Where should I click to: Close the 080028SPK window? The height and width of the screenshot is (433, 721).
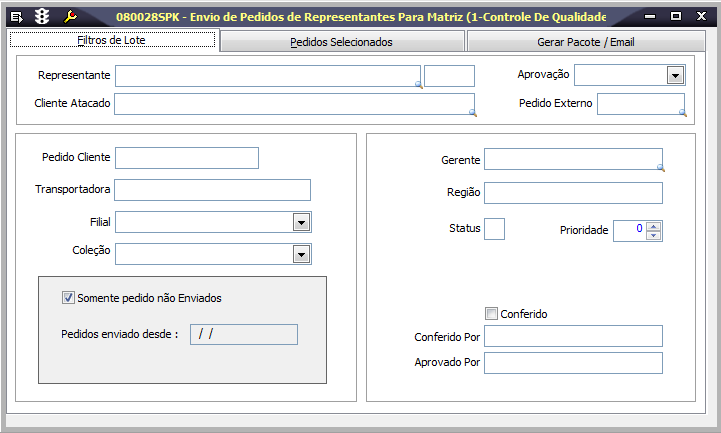pos(701,17)
